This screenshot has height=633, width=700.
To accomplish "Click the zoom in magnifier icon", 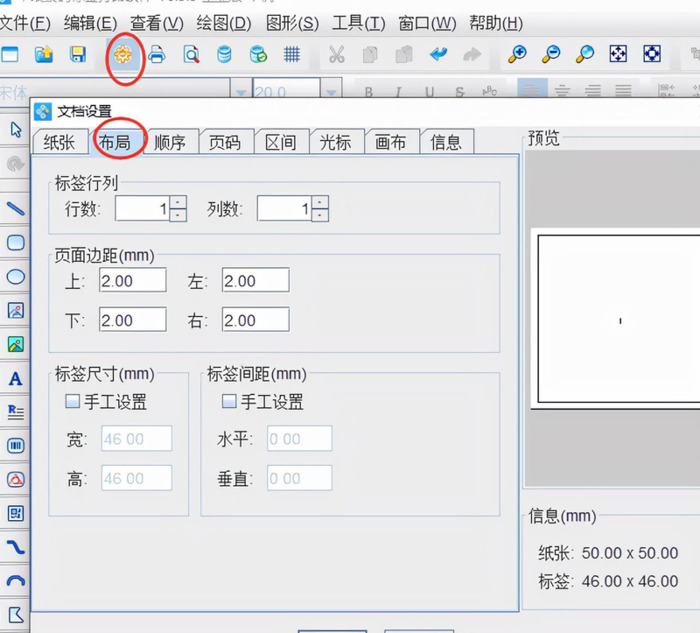I will (x=517, y=54).
